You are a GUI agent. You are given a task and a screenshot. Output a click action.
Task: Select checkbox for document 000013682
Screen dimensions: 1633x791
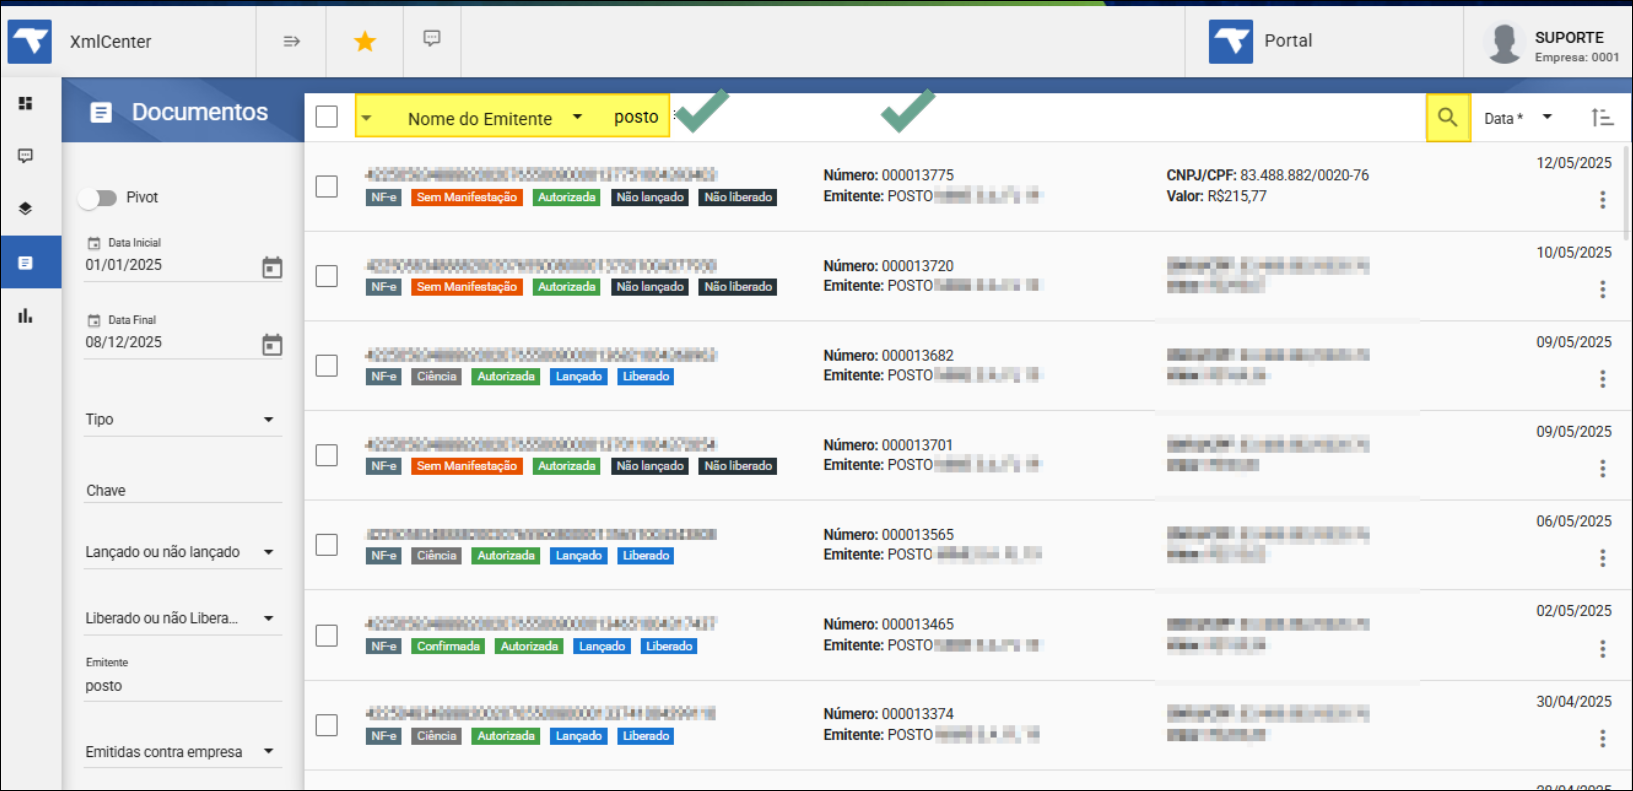click(327, 366)
